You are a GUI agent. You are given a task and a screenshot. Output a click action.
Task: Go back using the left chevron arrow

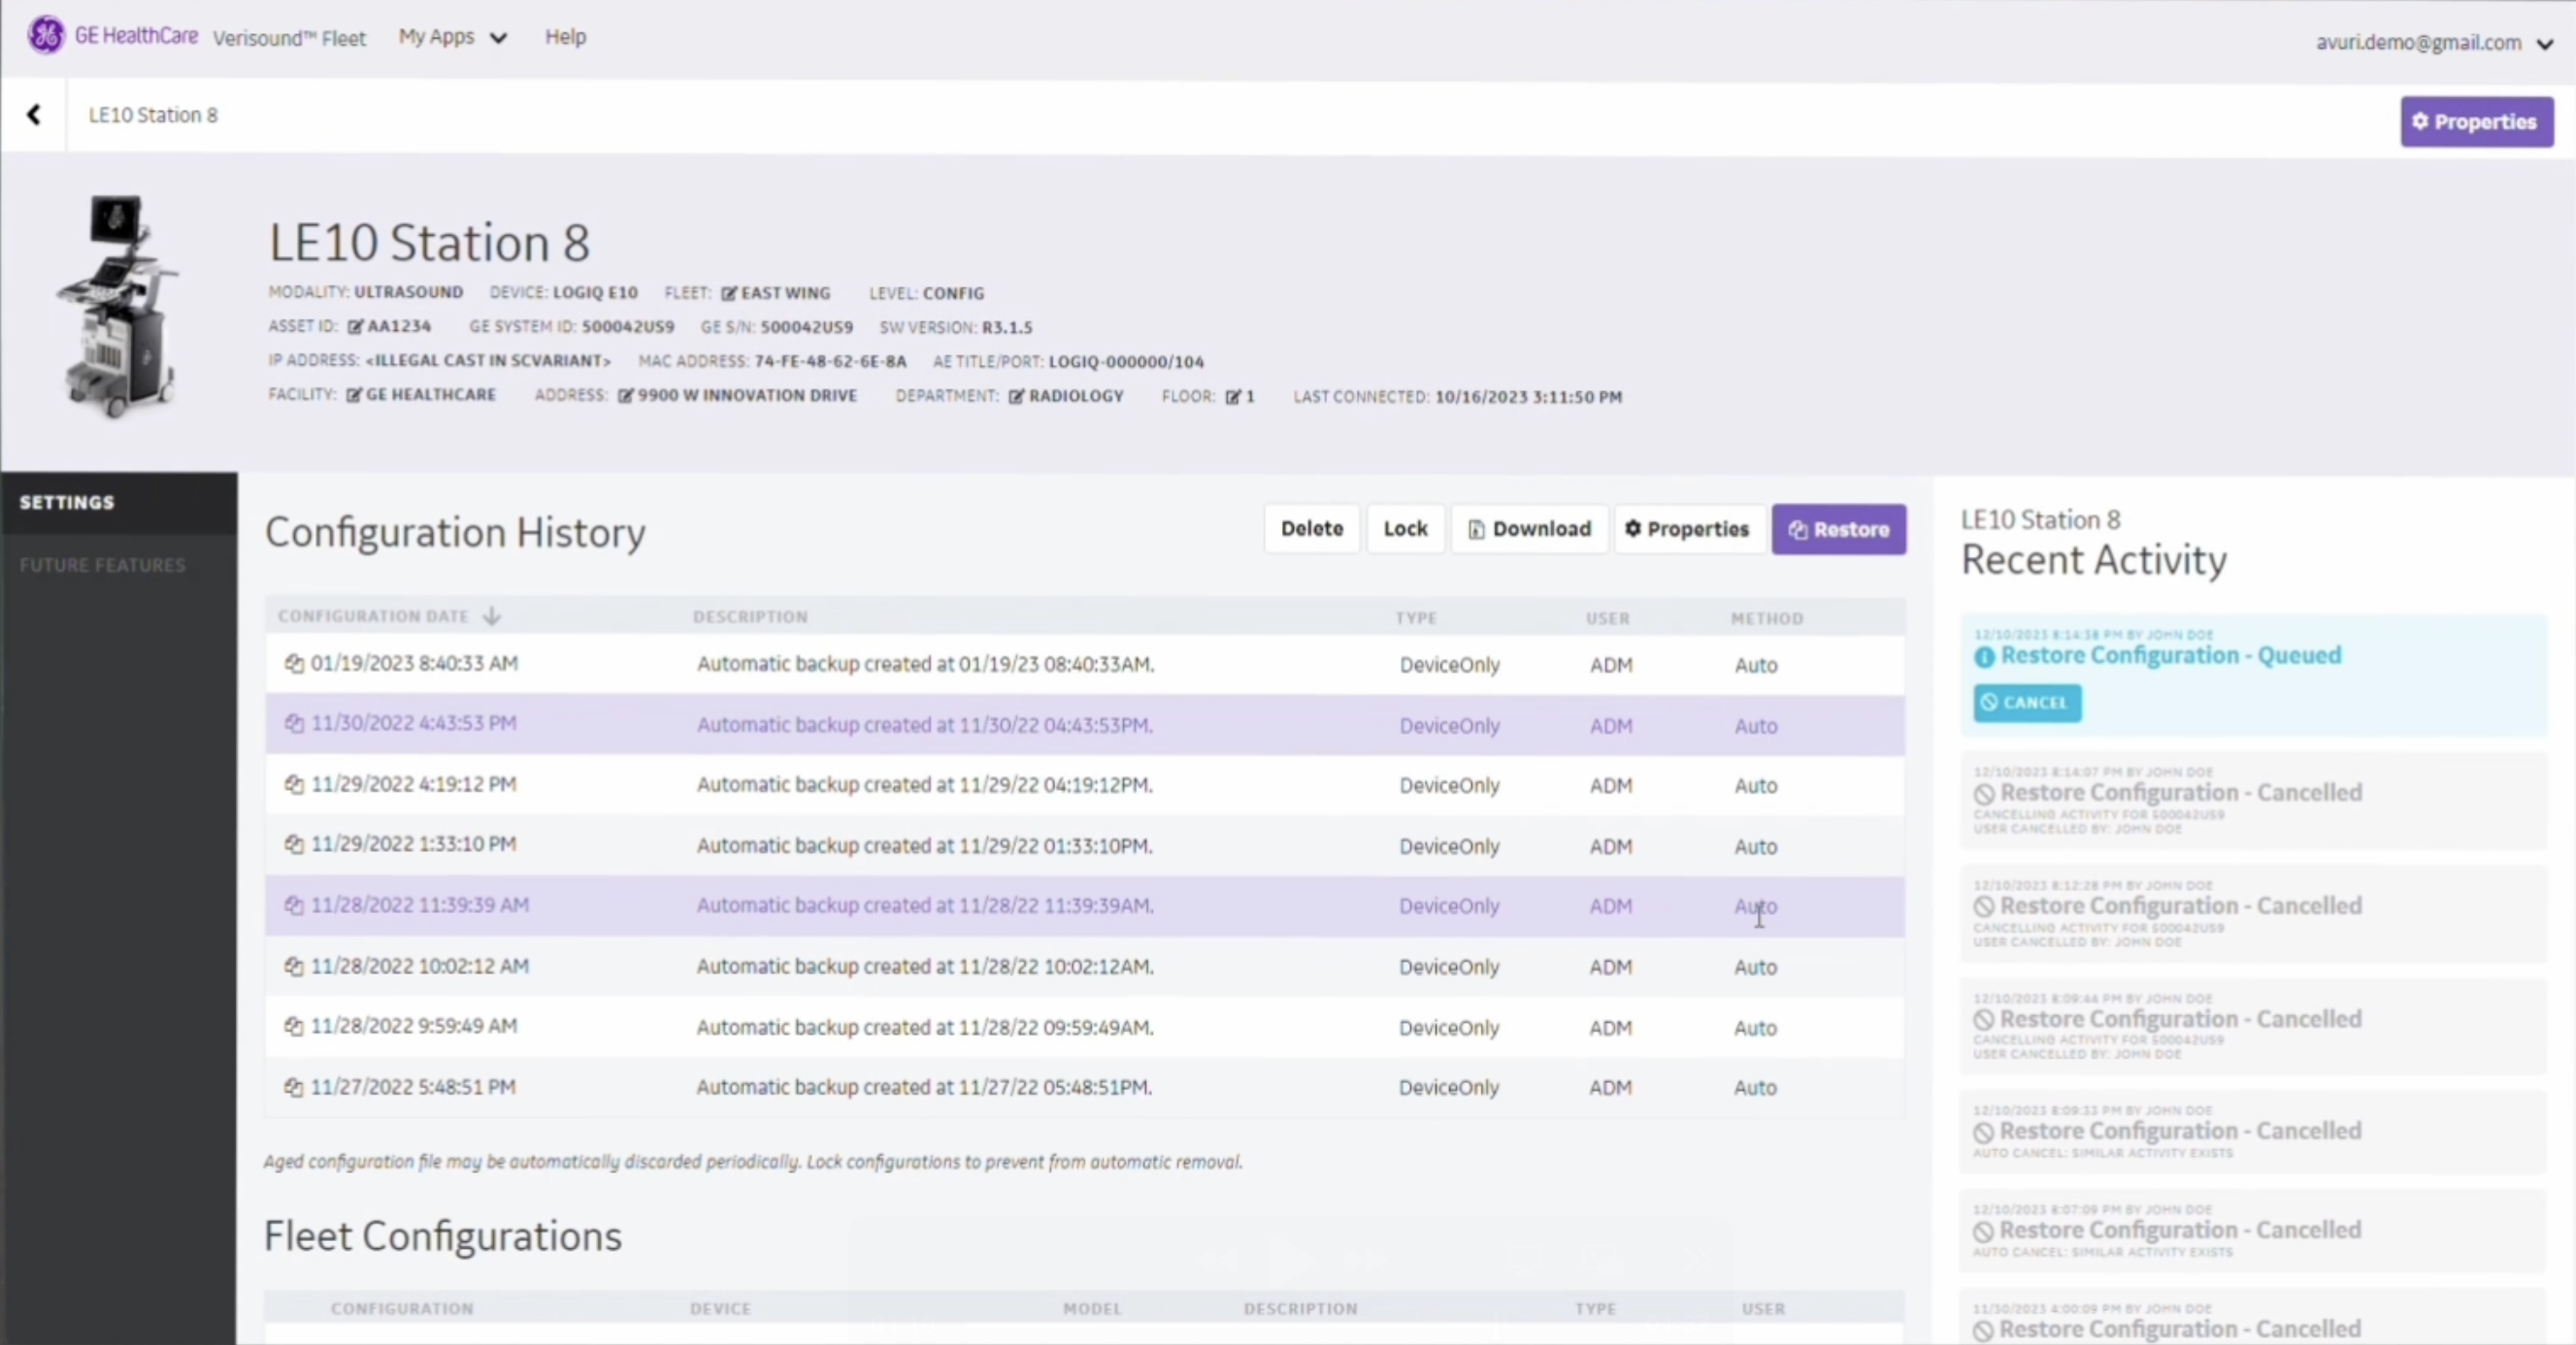[x=34, y=115]
